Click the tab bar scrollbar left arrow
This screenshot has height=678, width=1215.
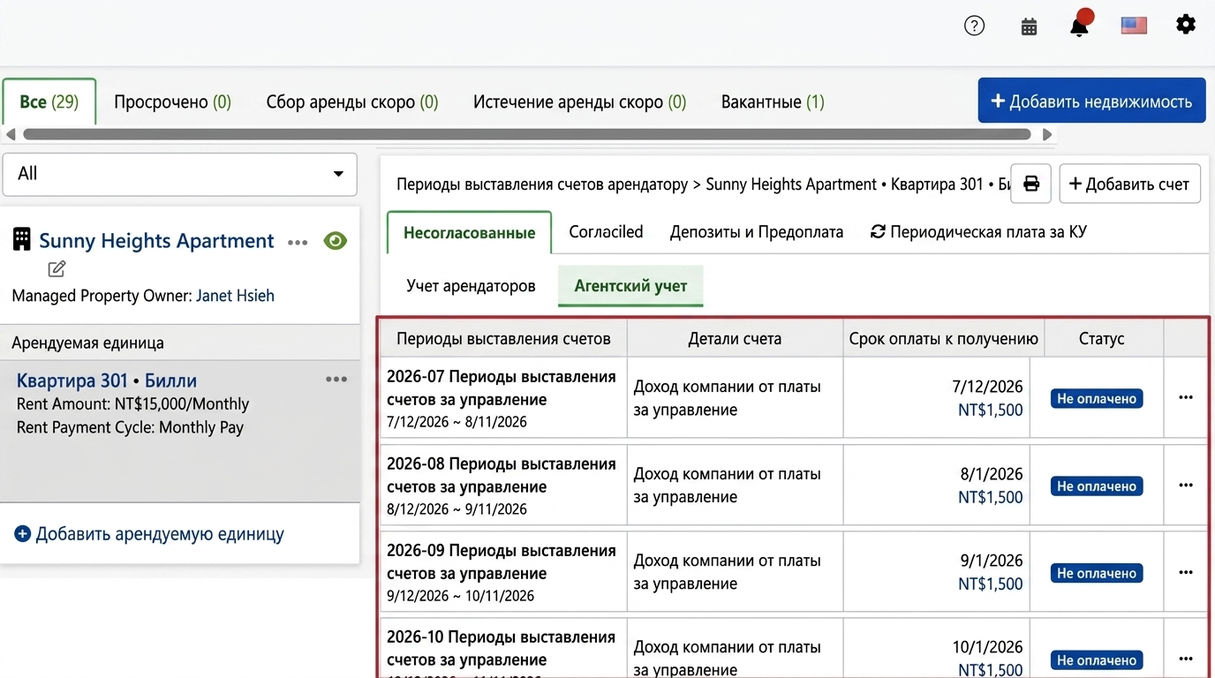(10, 134)
